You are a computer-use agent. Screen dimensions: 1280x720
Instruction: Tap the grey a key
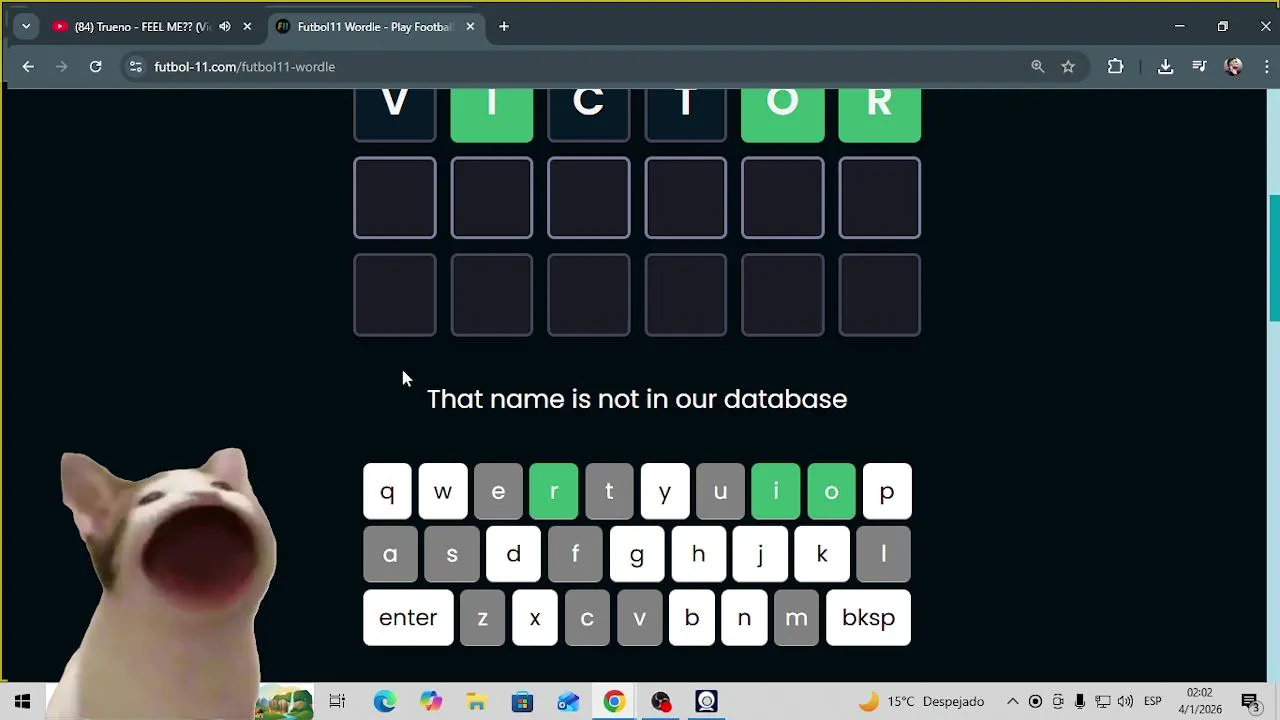(x=390, y=555)
